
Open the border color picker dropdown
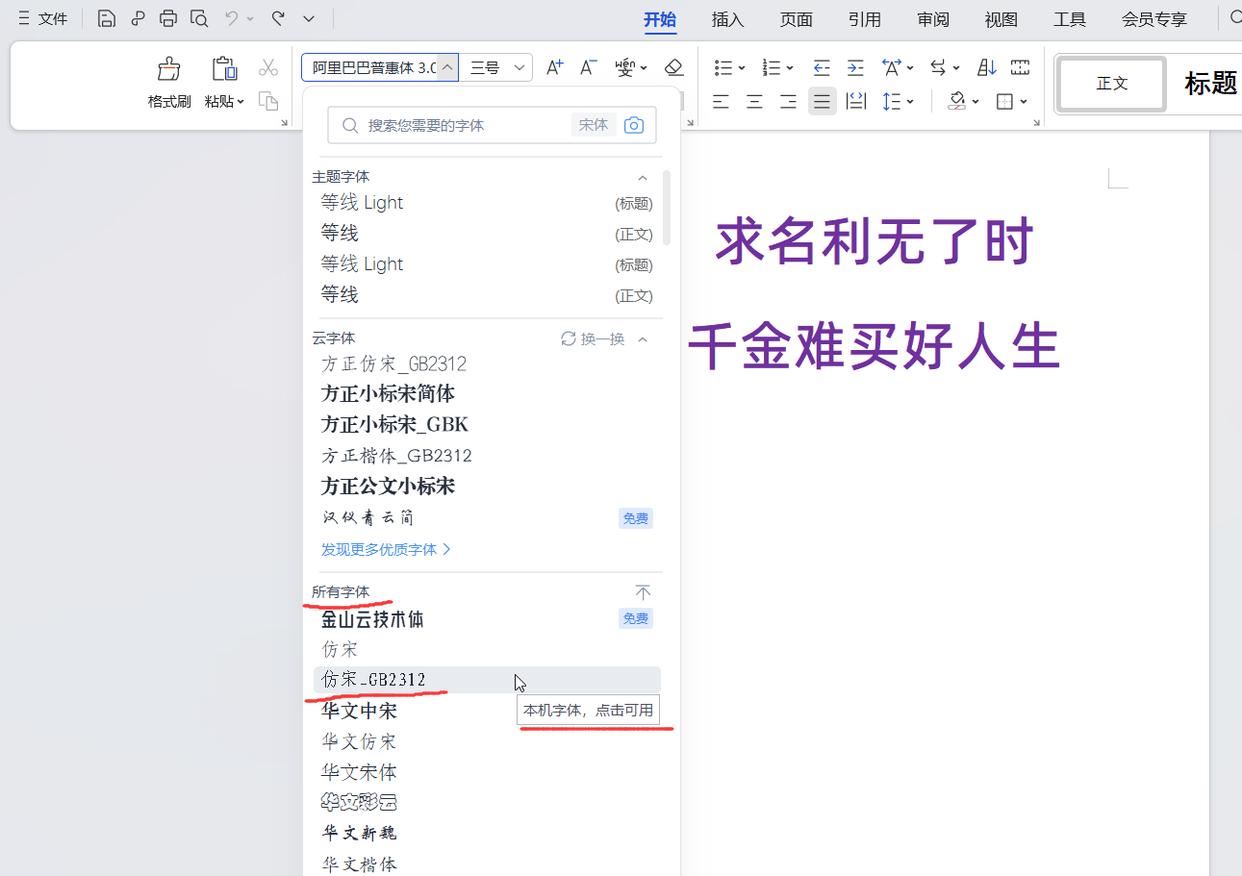pyautogui.click(x=1022, y=101)
